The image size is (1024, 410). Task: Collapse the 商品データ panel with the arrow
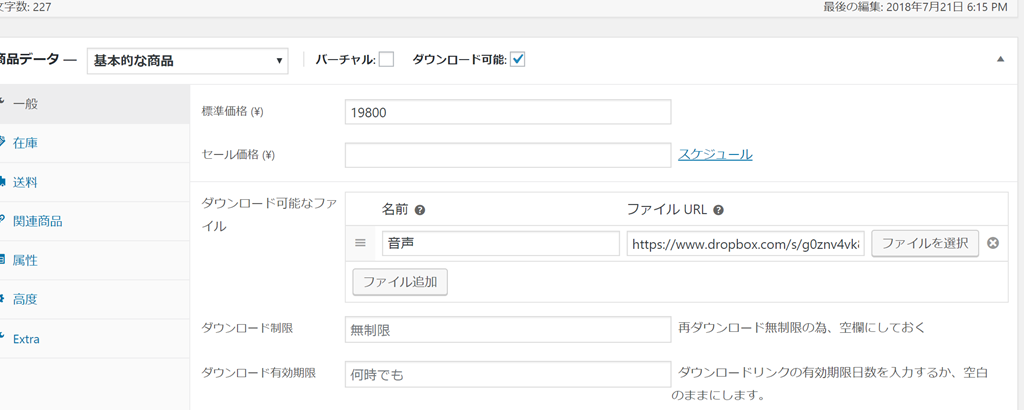point(1000,60)
